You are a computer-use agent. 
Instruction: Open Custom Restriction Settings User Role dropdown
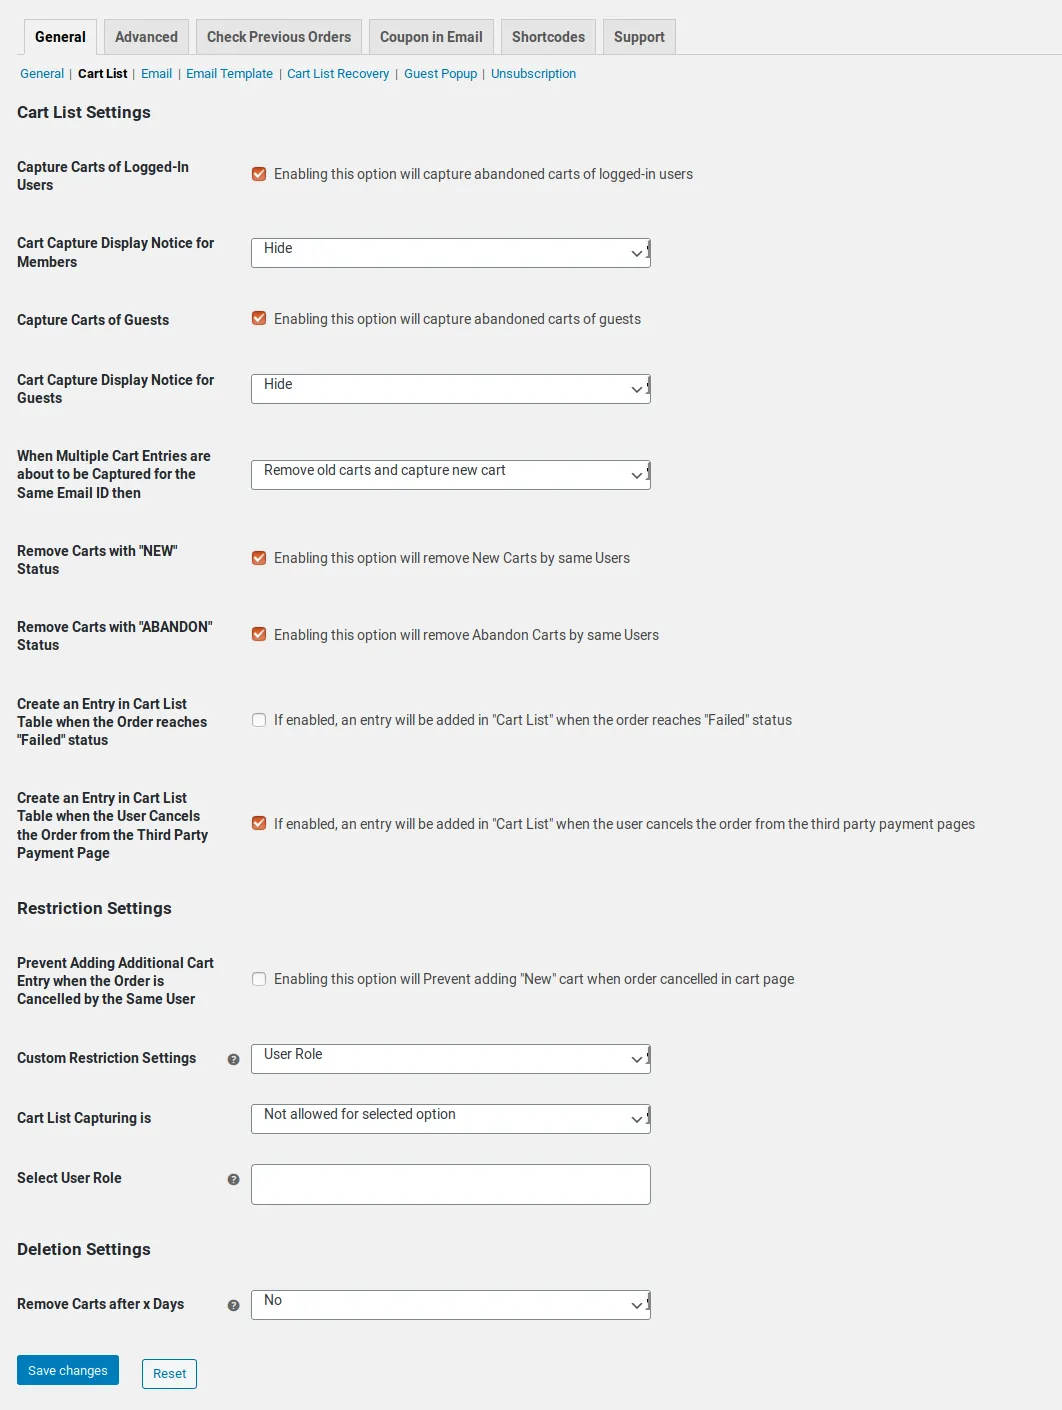click(x=450, y=1058)
